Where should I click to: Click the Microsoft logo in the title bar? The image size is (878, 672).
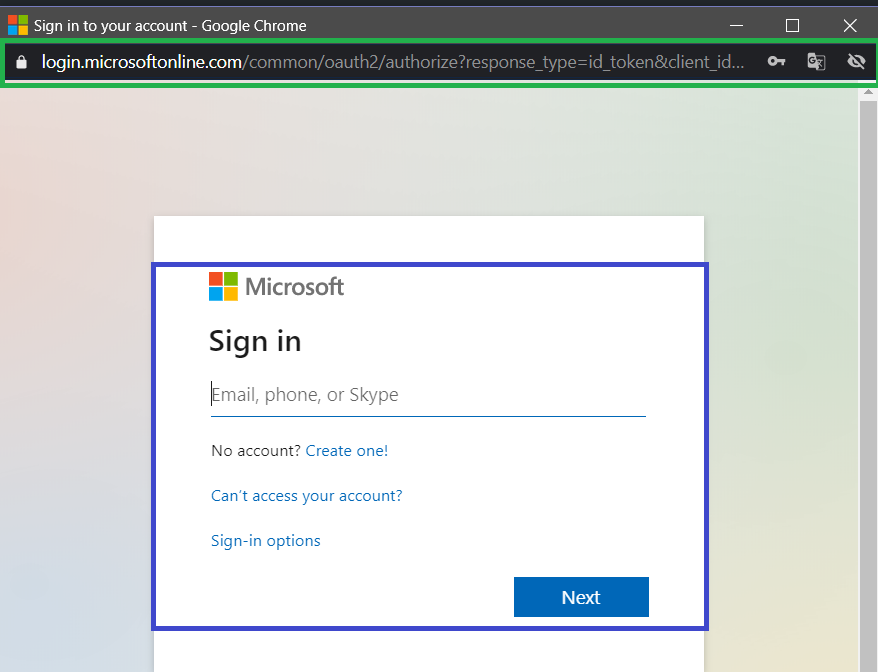click(x=17, y=25)
